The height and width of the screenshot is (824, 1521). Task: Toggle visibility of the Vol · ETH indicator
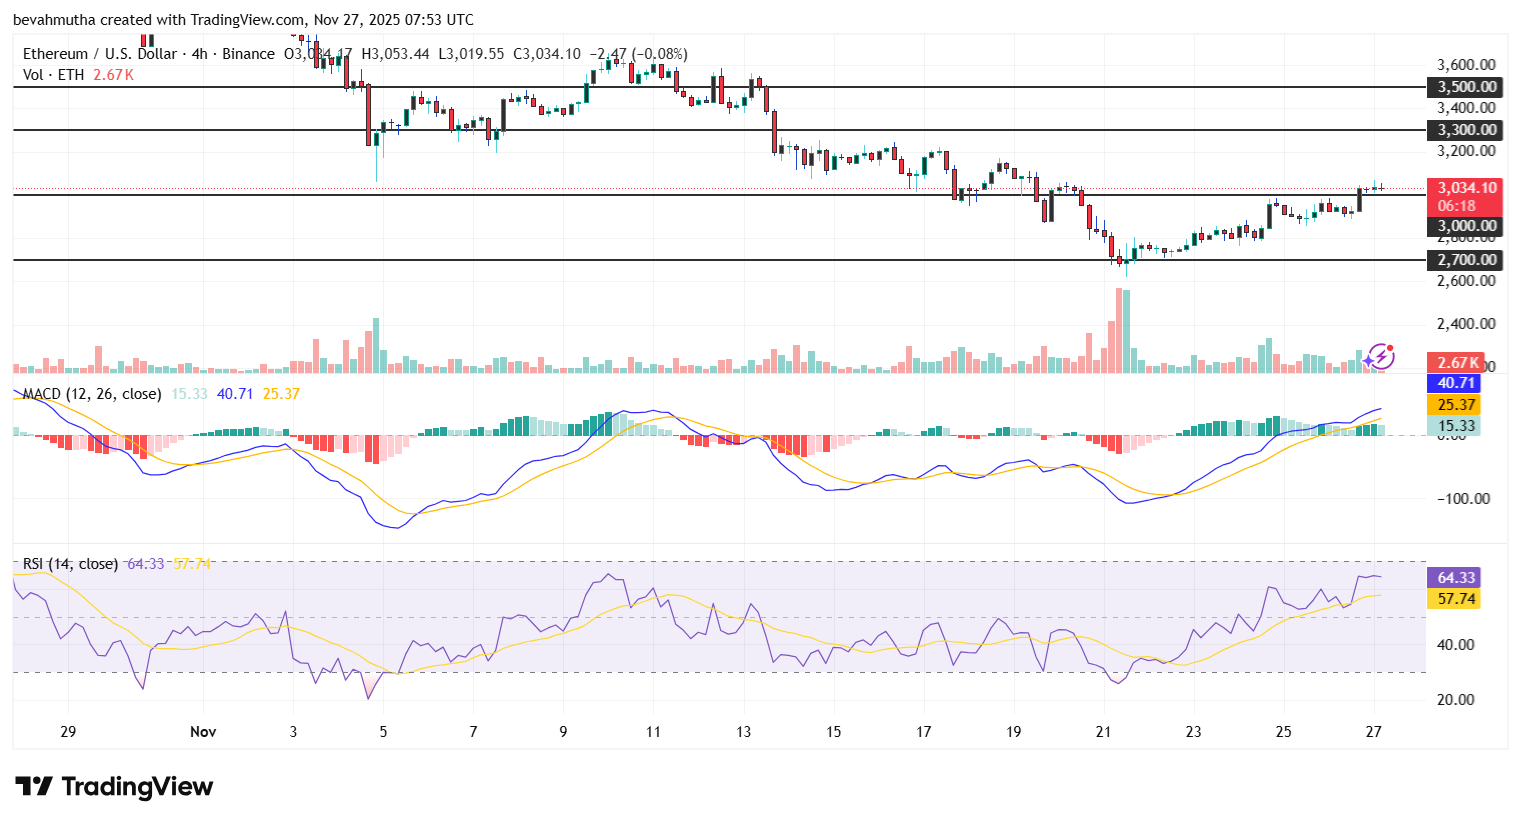pyautogui.click(x=55, y=73)
